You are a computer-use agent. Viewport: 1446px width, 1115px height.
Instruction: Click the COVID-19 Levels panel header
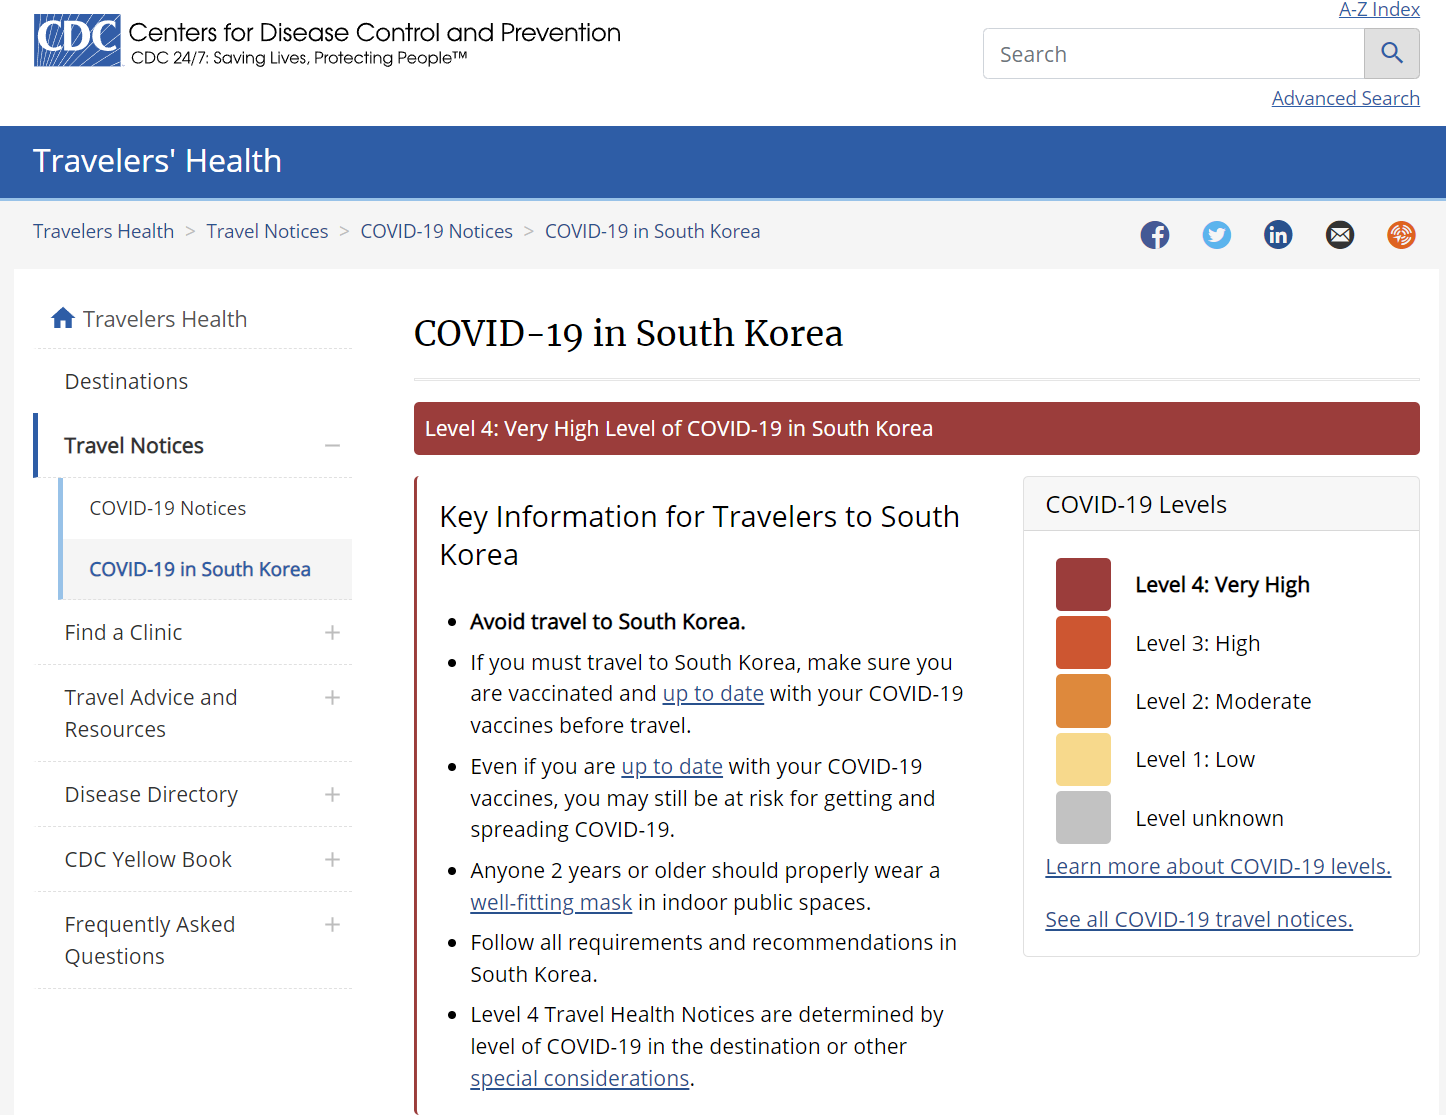[x=1221, y=504]
